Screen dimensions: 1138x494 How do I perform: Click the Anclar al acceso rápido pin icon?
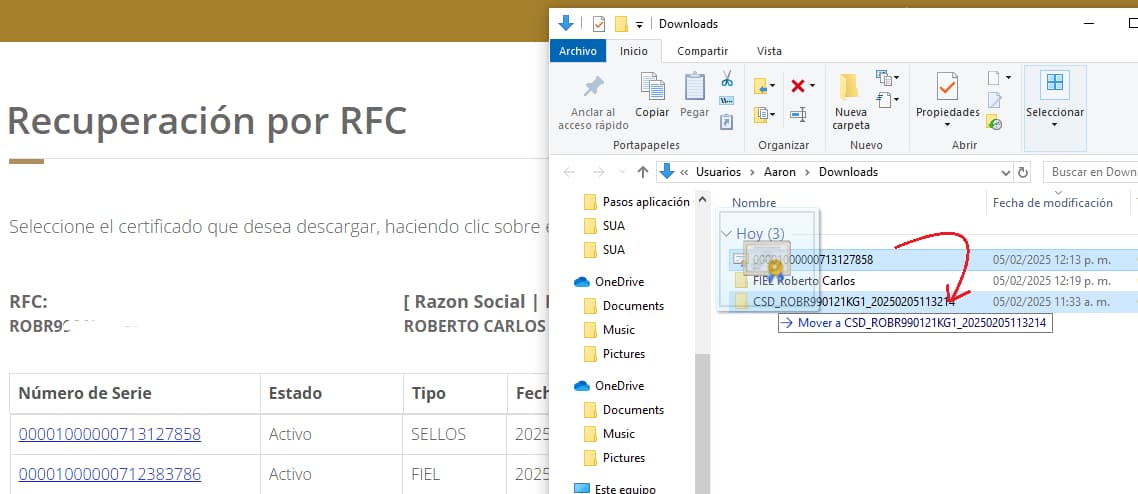tap(594, 87)
